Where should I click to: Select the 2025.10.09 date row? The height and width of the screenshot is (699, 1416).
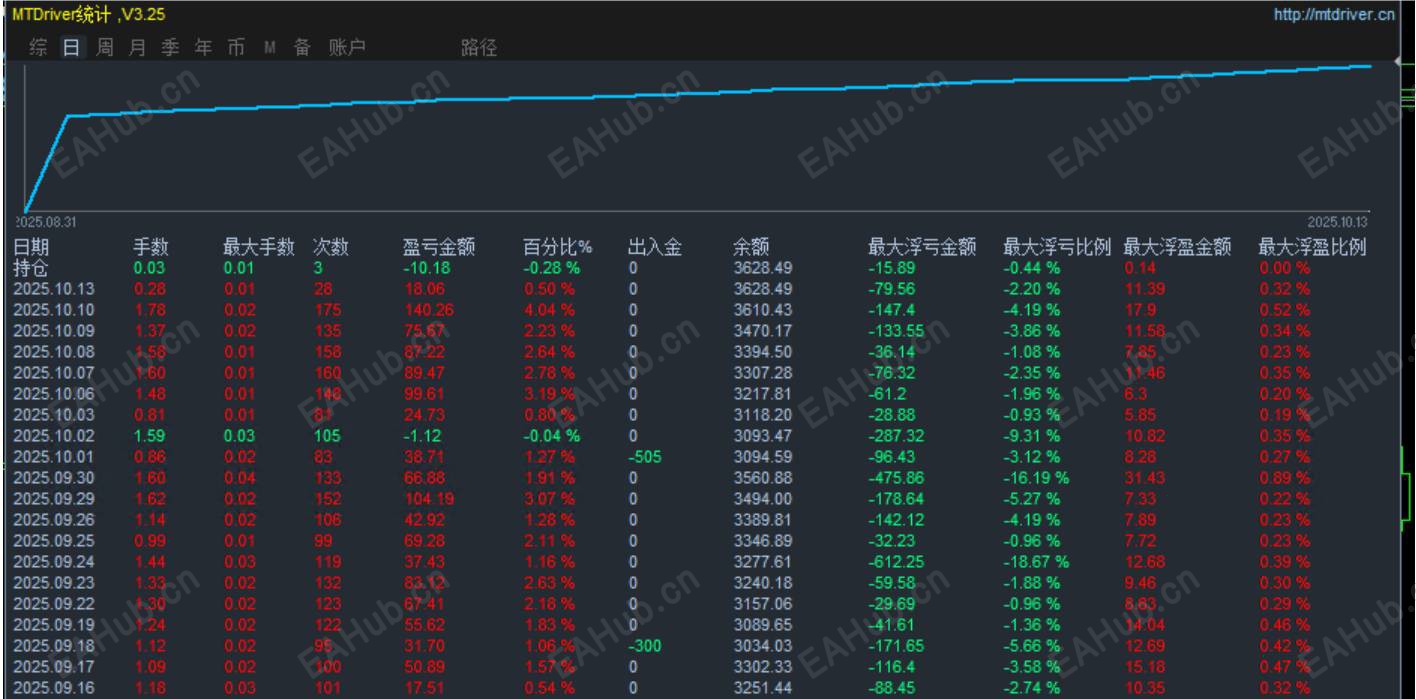tap(52, 331)
